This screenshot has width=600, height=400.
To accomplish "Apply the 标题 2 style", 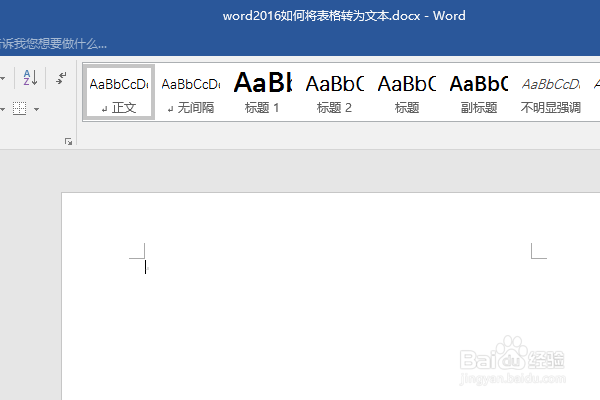I will (334, 92).
